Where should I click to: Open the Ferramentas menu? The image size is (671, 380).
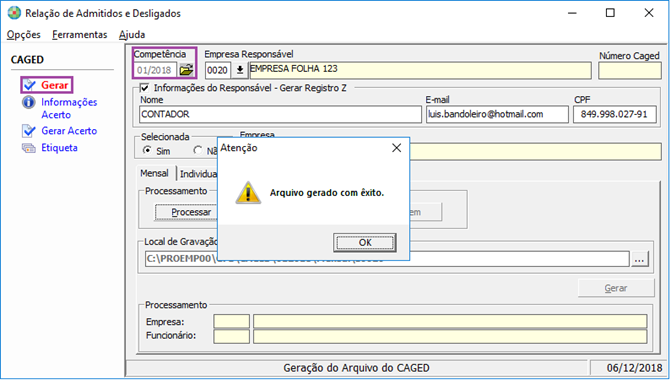point(80,35)
